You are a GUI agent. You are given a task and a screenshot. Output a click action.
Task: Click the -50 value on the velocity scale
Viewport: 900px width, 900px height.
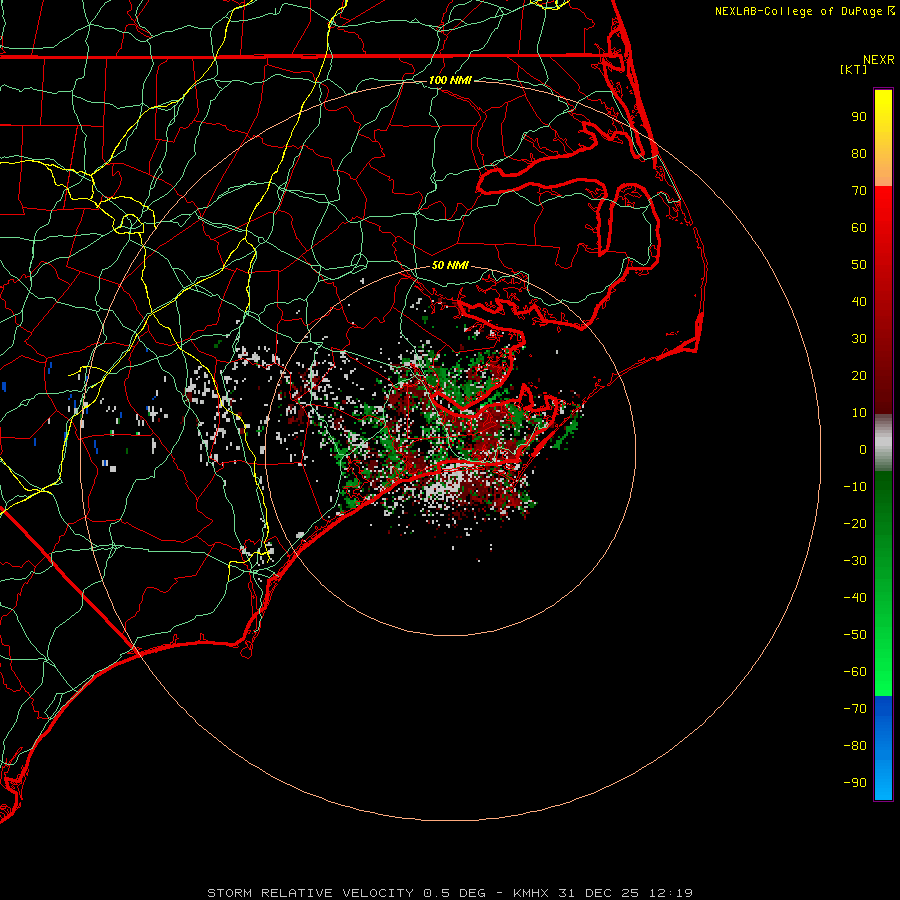coord(855,635)
